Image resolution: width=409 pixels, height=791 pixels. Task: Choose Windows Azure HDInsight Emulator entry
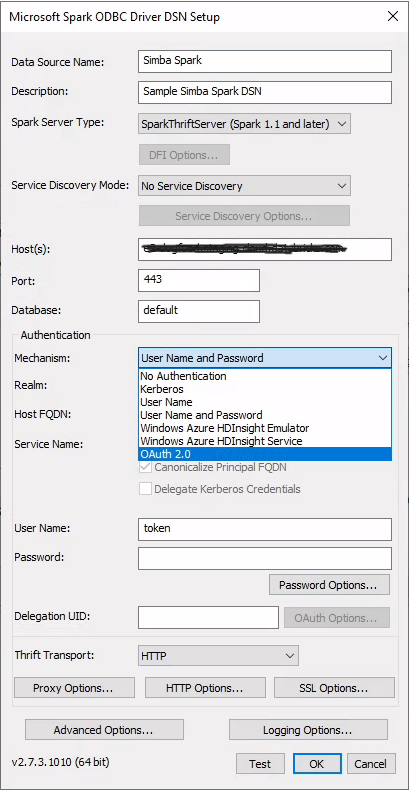(264, 428)
